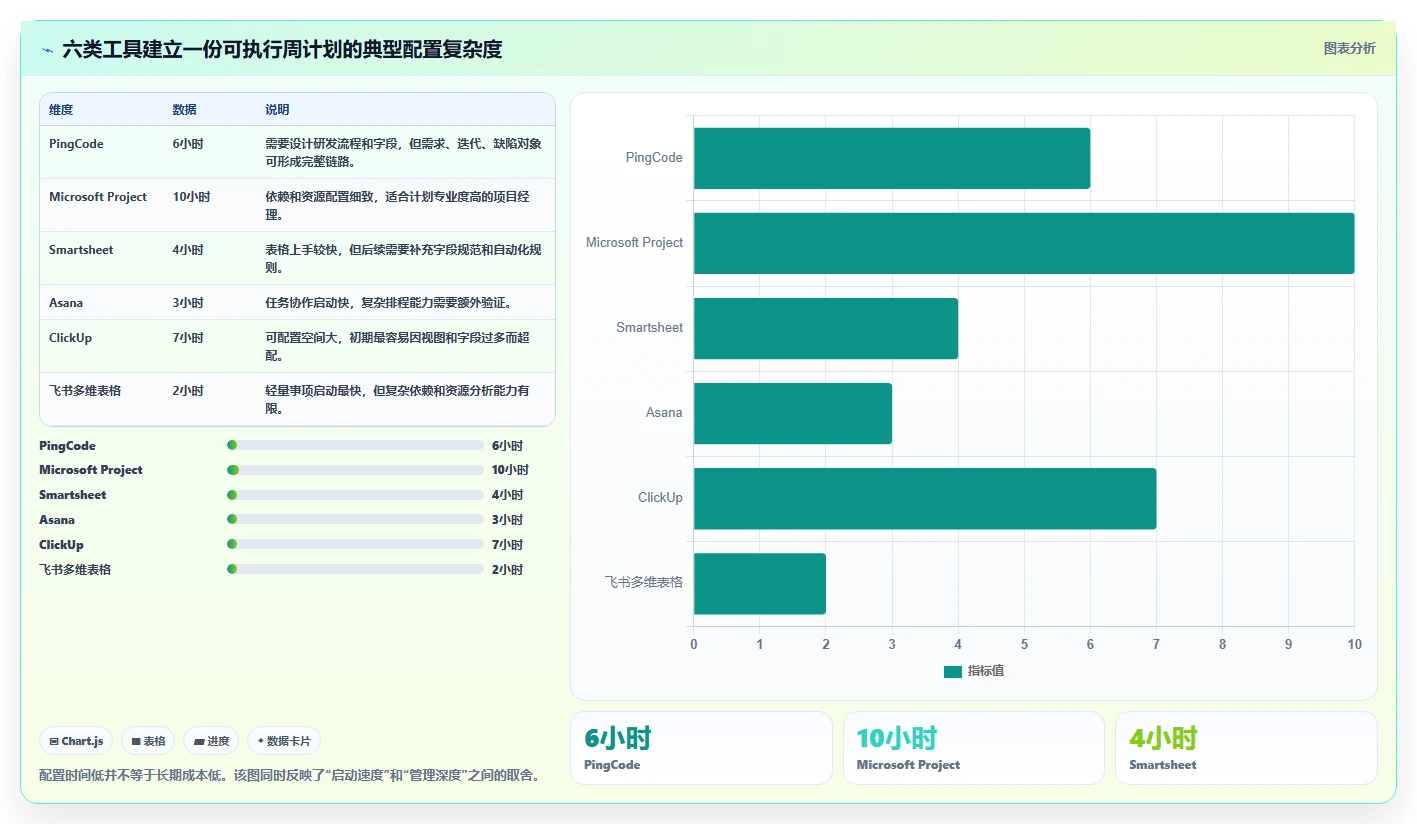Click the Asana description 任务协作启动快
Image resolution: width=1417 pixels, height=824 pixels.
point(391,303)
